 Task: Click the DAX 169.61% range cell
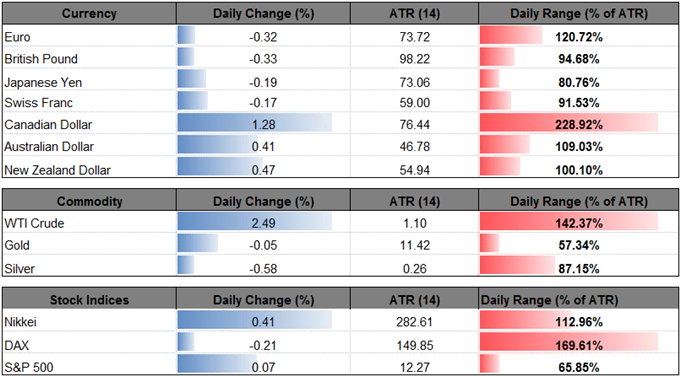tap(578, 346)
